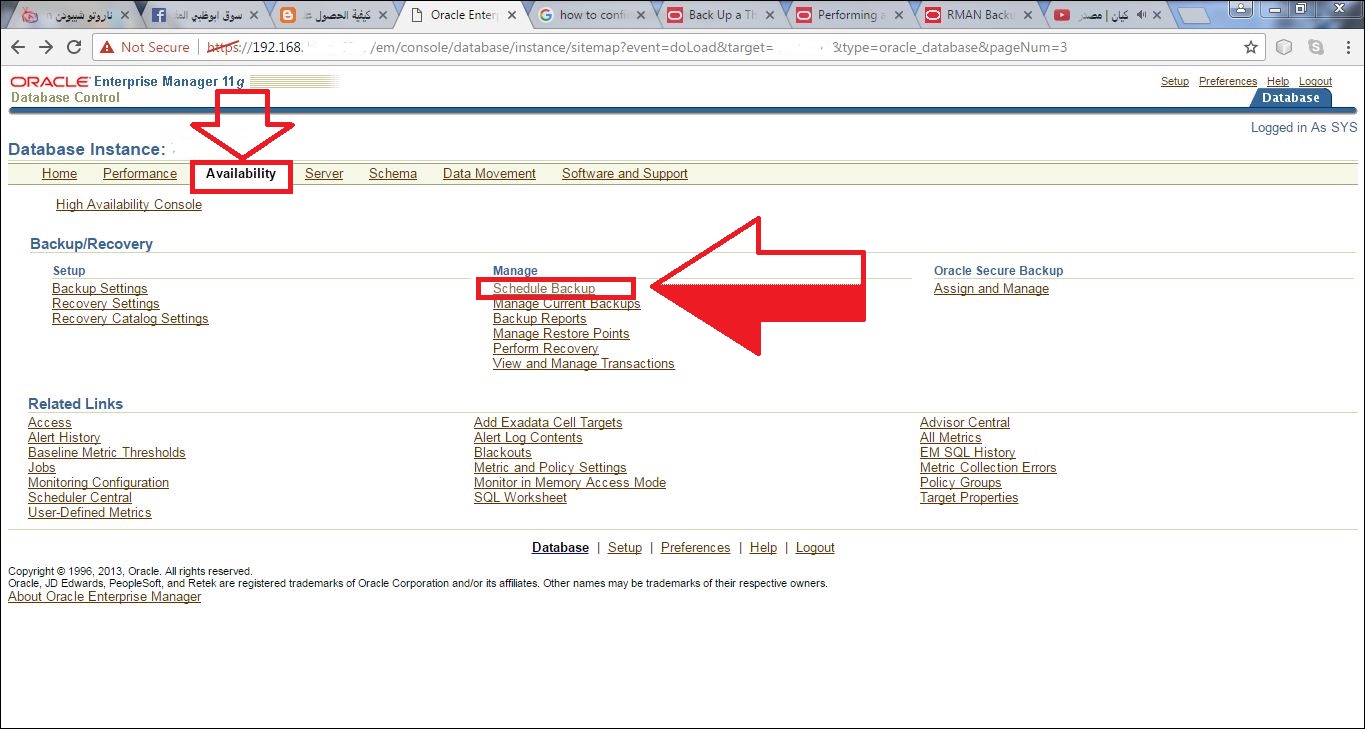The width and height of the screenshot is (1365, 729).
Task: Go back using the browser back arrow
Action: tap(19, 47)
